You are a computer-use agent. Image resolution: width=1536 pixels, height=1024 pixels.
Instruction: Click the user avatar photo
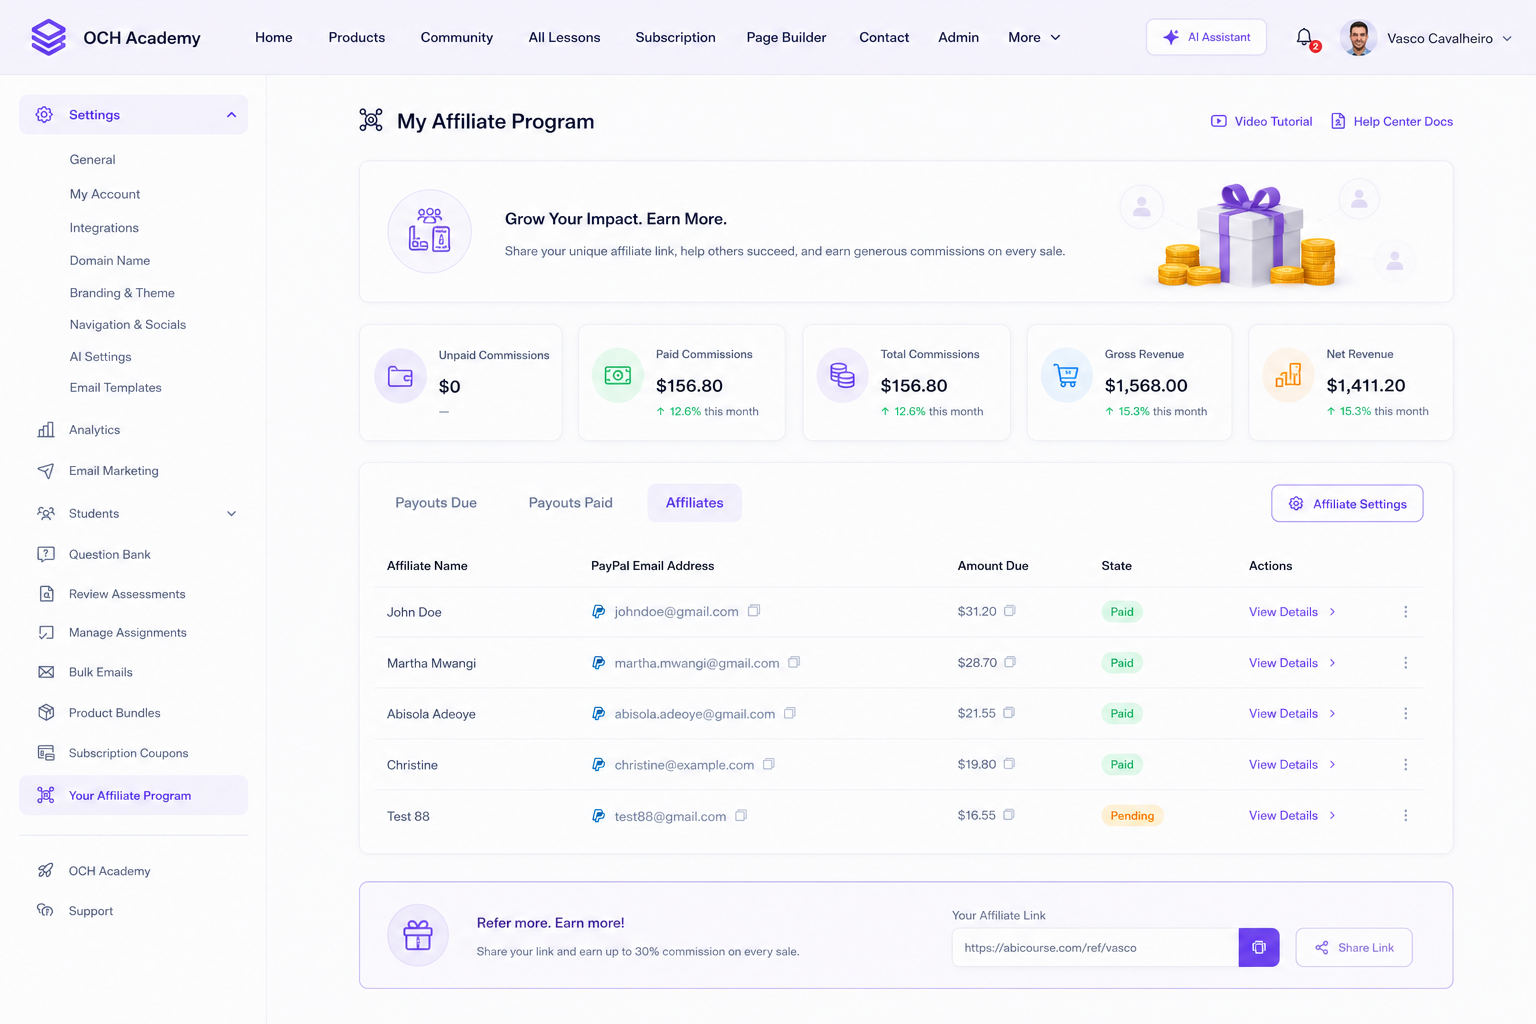click(1357, 38)
